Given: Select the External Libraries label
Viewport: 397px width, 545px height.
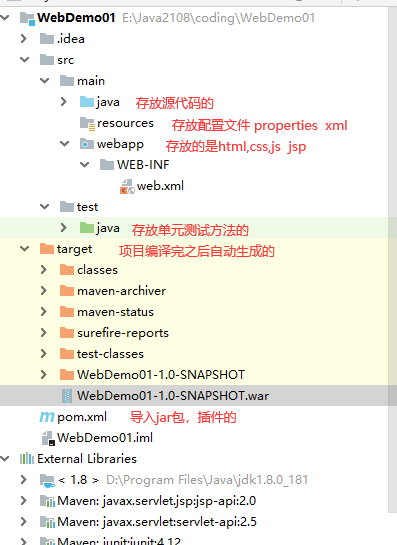Looking at the screenshot, I should pyautogui.click(x=87, y=459).
